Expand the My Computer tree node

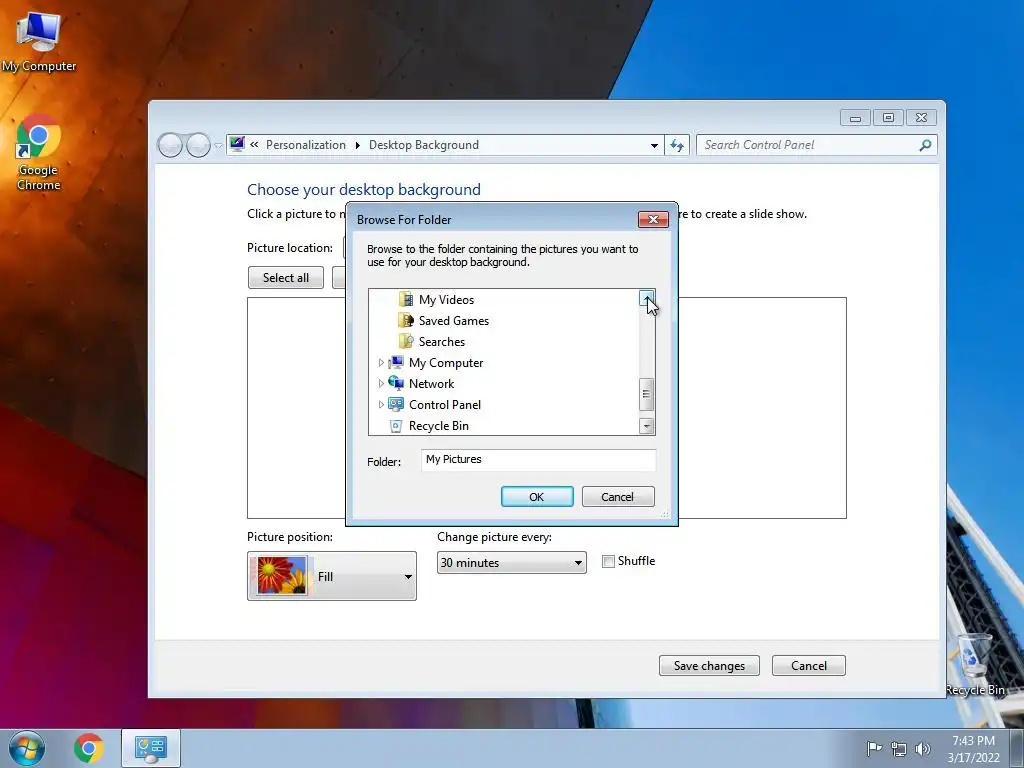(381, 362)
